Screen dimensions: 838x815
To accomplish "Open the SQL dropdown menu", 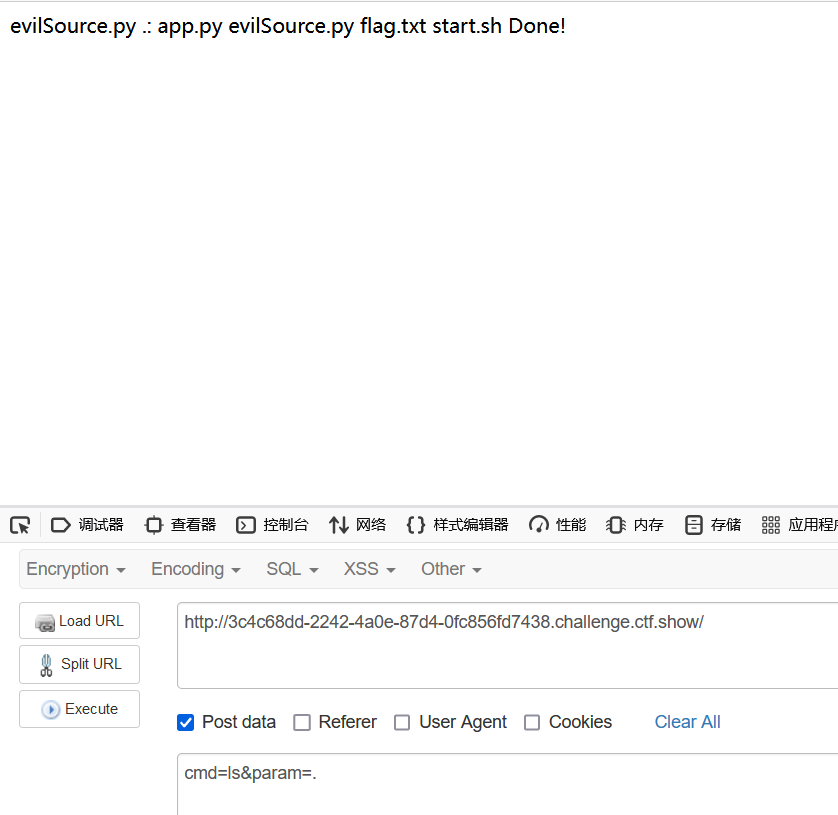I will coord(292,569).
